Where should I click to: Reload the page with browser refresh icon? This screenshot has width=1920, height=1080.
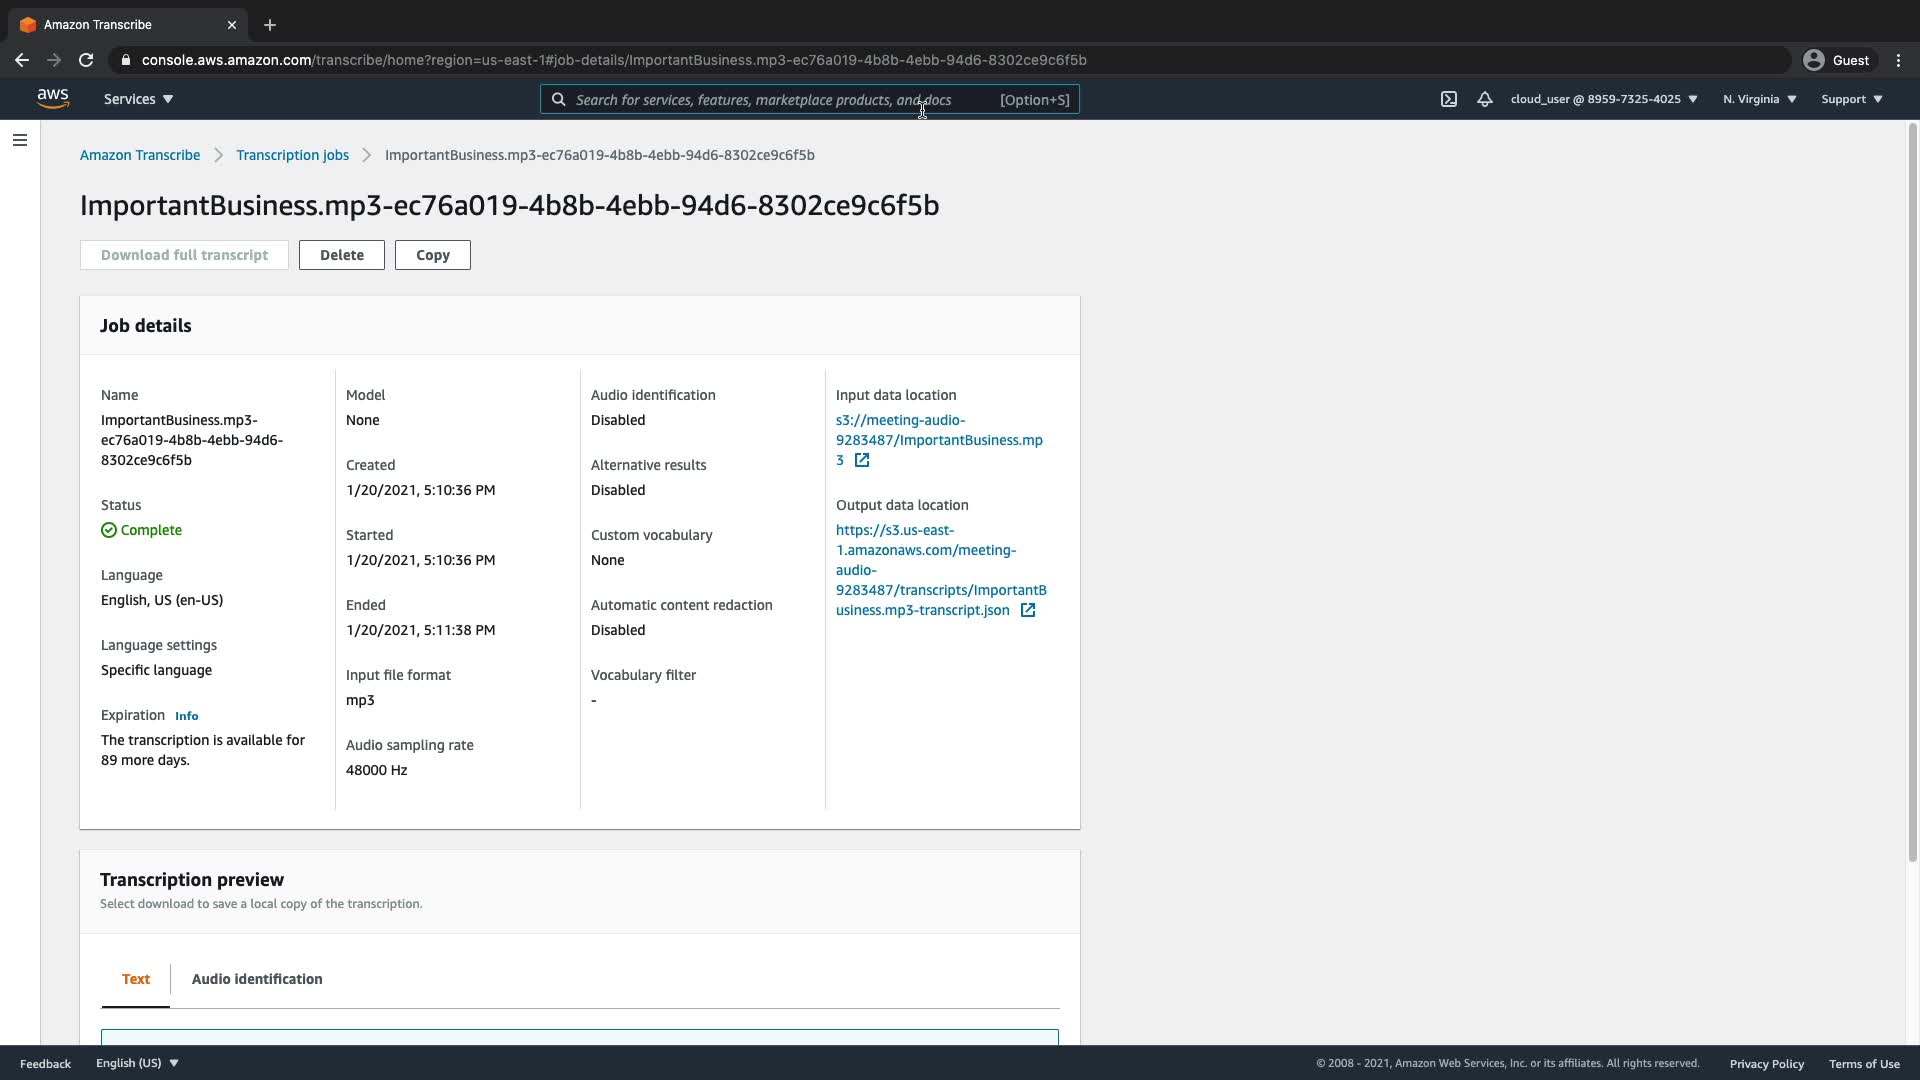tap(86, 60)
